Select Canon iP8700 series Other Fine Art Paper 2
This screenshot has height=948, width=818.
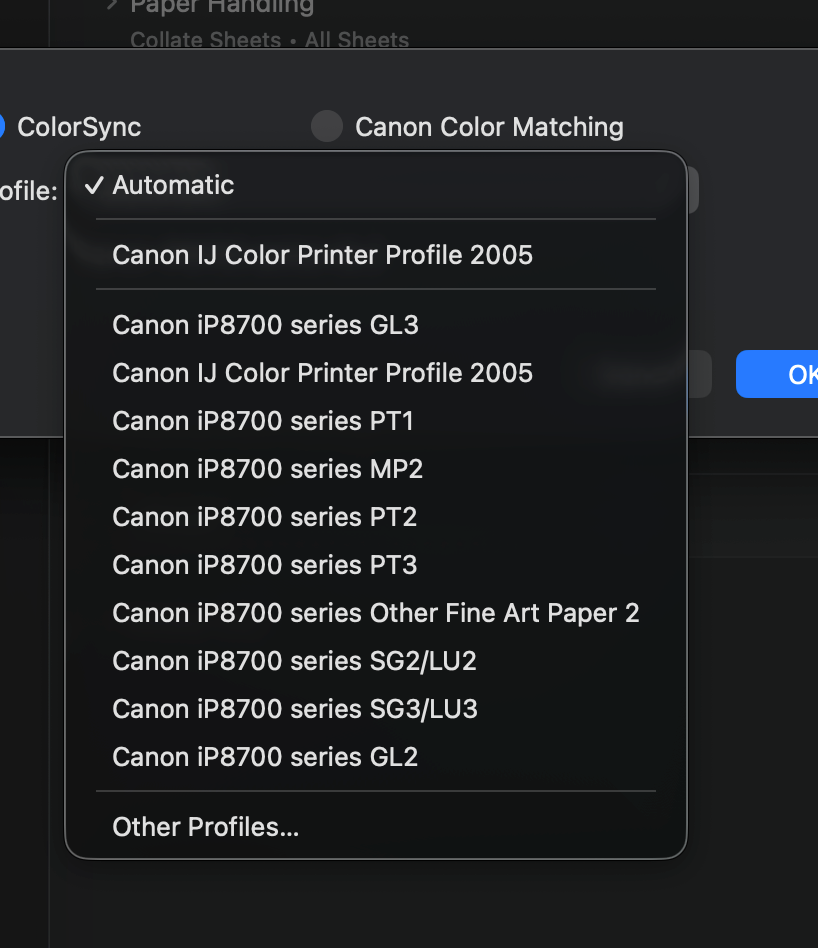coord(375,613)
